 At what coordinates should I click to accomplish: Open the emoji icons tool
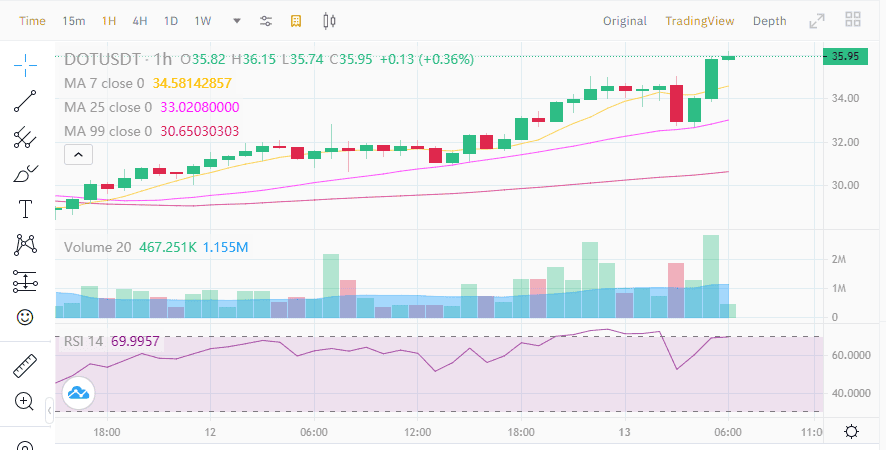point(25,317)
